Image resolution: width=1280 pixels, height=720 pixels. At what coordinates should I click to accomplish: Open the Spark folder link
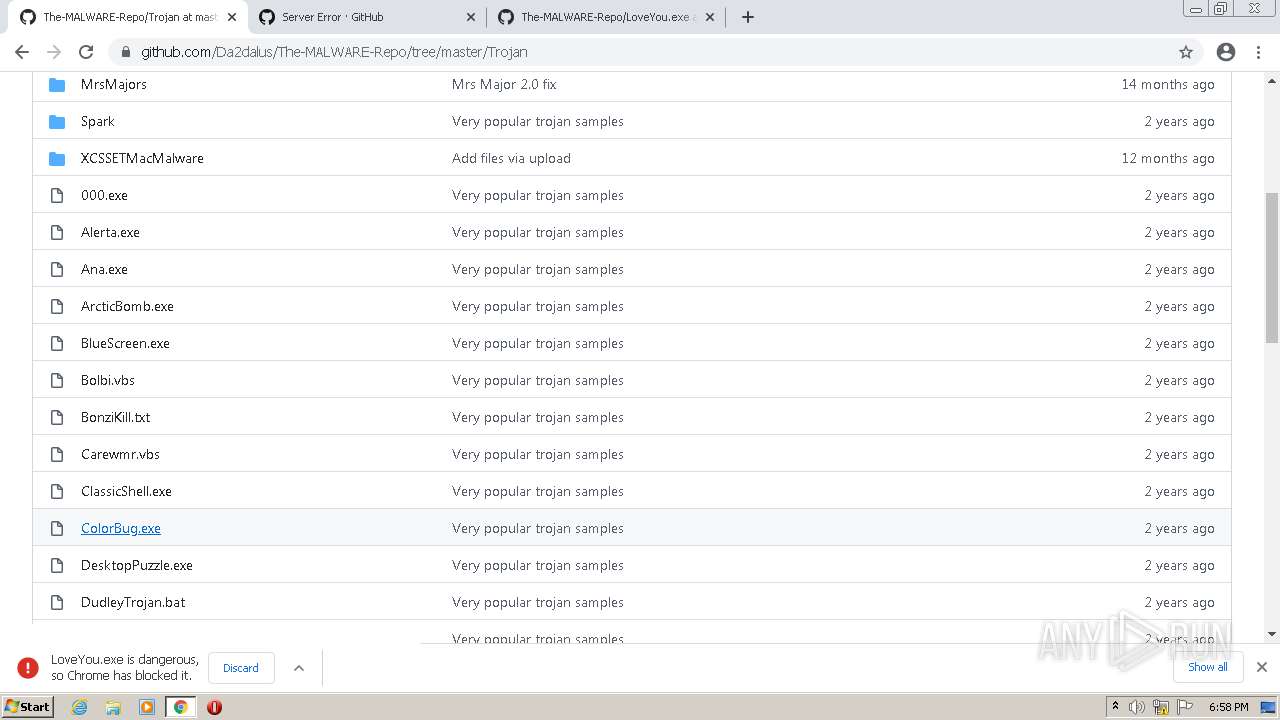pyautogui.click(x=98, y=121)
